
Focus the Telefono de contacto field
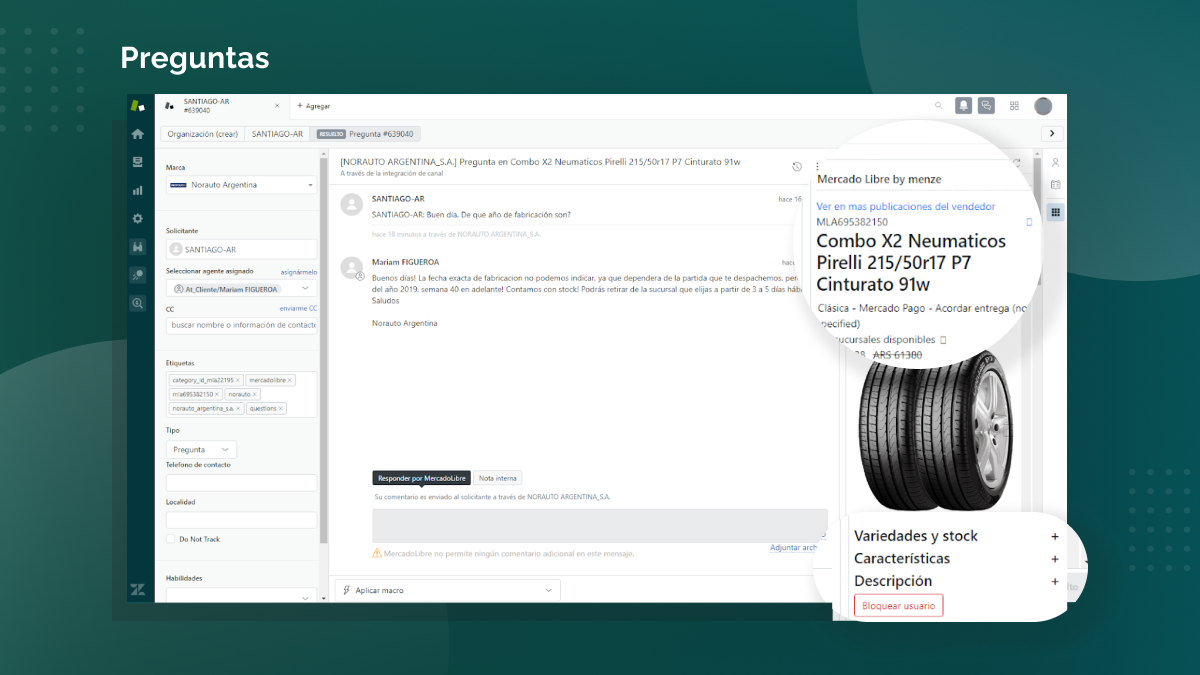pos(241,482)
